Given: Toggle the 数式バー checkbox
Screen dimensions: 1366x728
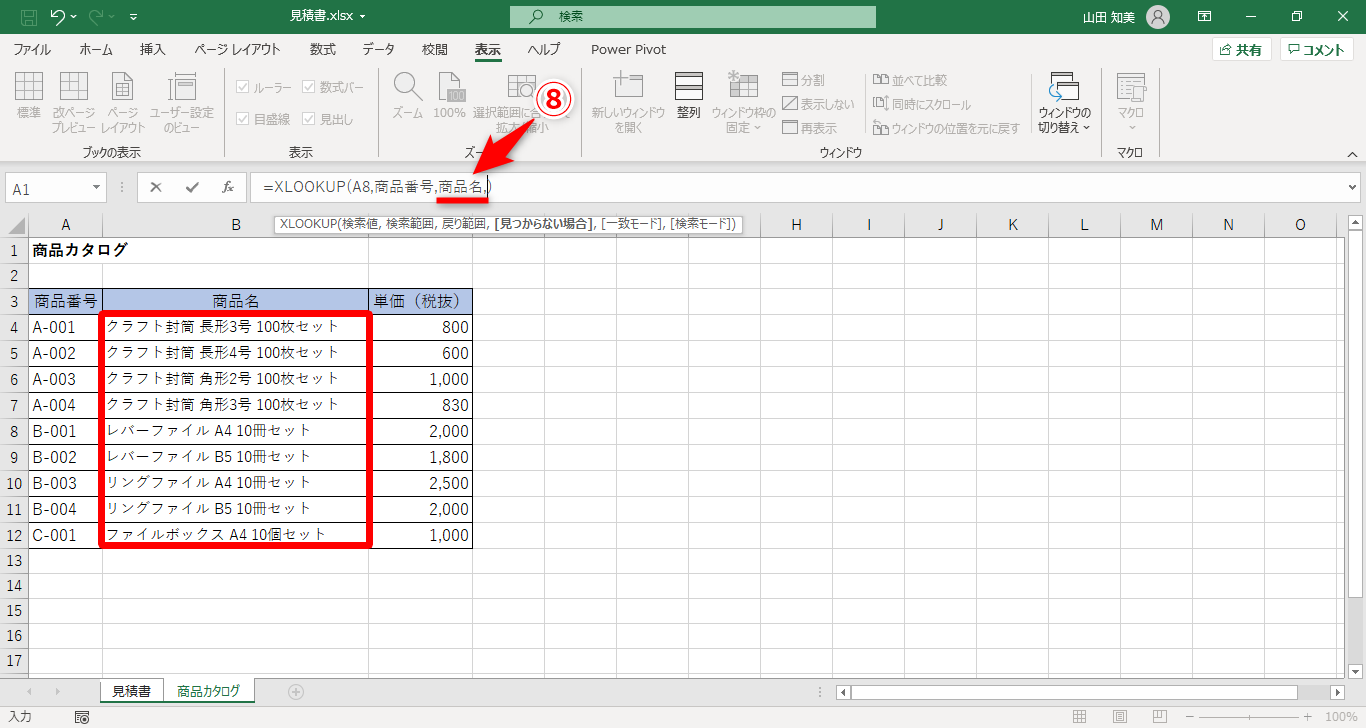Looking at the screenshot, I should [x=308, y=88].
